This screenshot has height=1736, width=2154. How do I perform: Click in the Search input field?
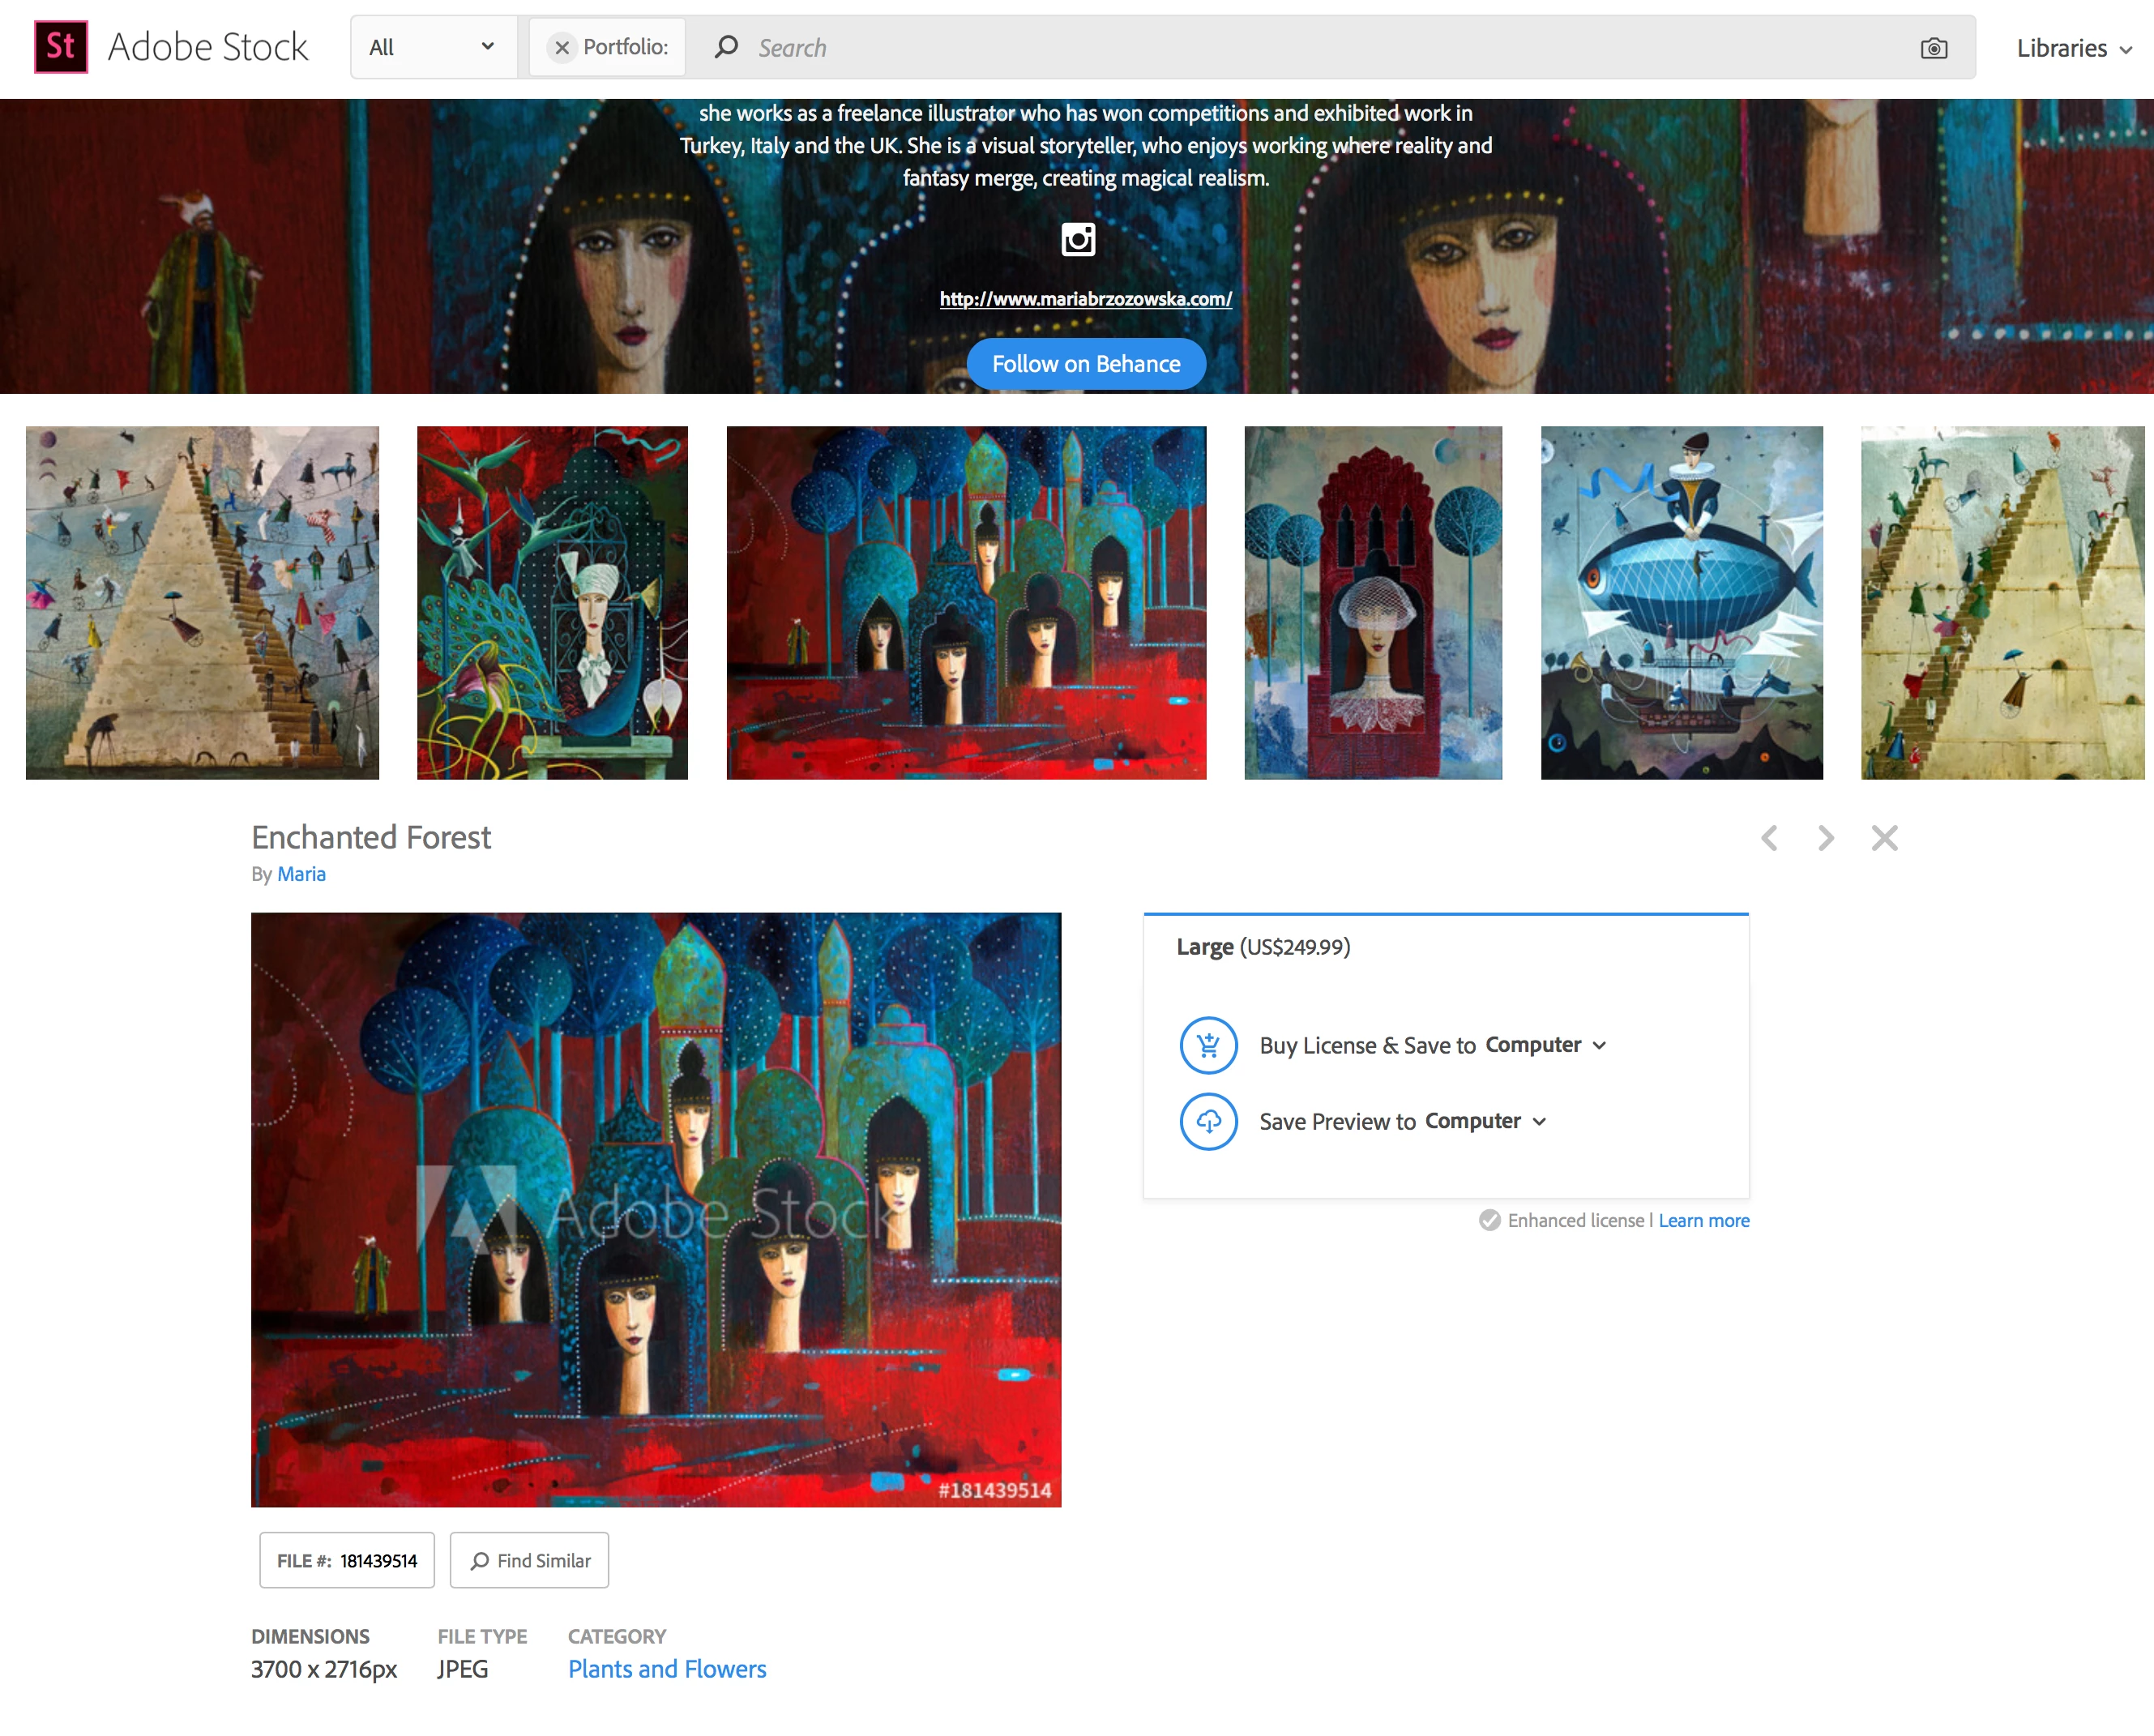pos(1300,48)
